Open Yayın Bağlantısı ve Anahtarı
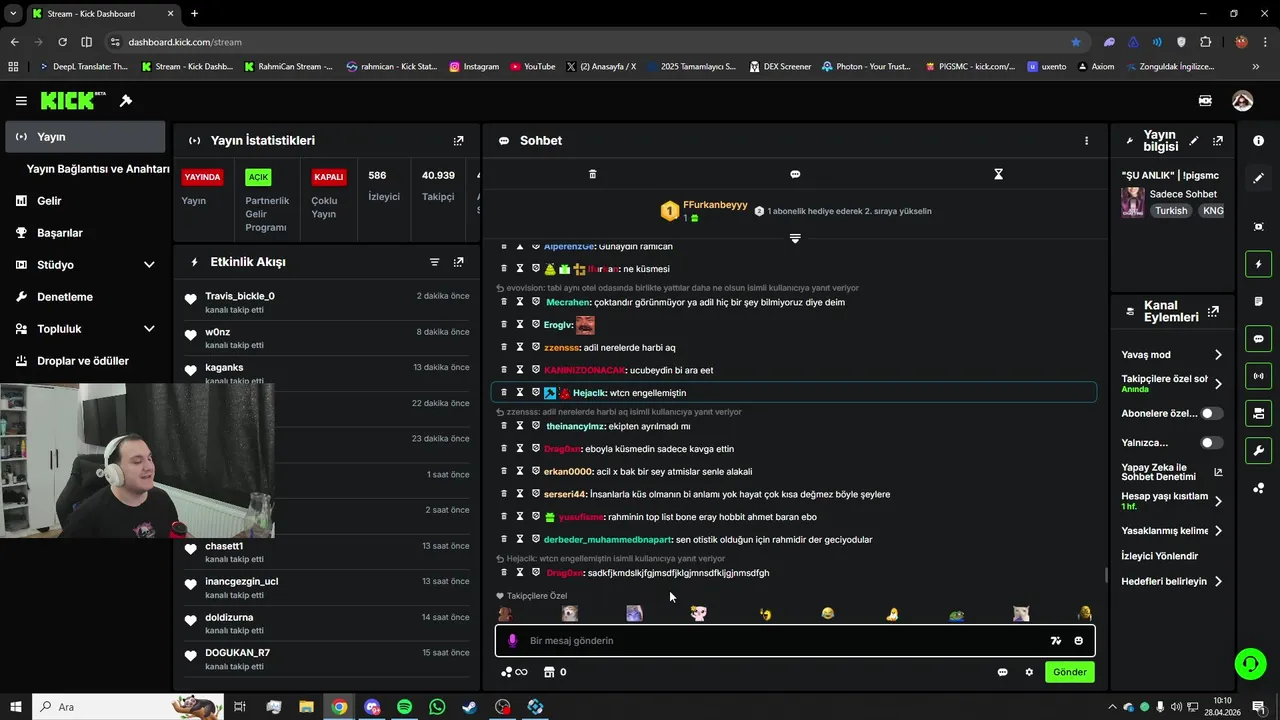 tap(98, 169)
